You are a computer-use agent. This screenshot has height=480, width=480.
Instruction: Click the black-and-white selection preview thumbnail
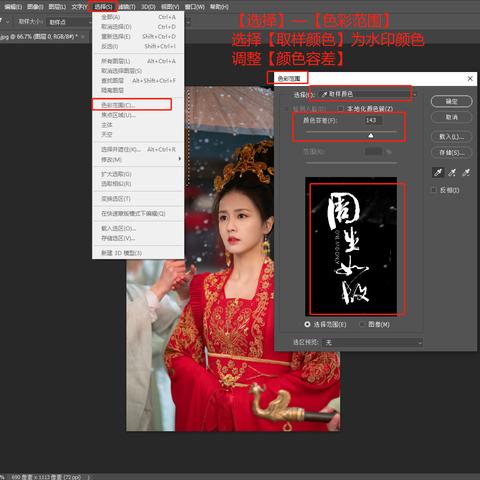click(351, 247)
